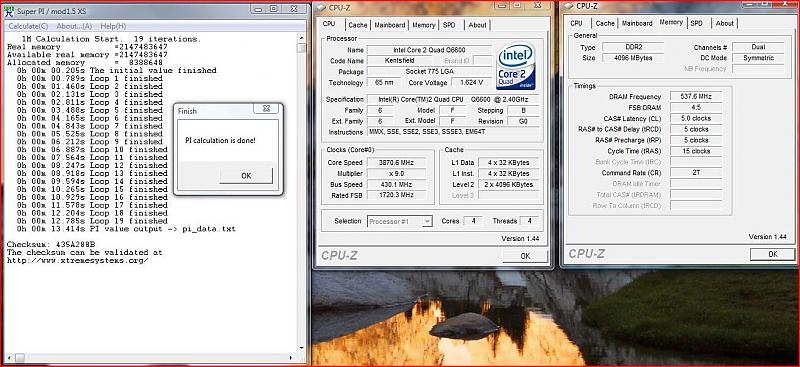The width and height of the screenshot is (800, 367).
Task: Switch to About tab in the middle CPU-Z window
Action: pyautogui.click(x=477, y=25)
